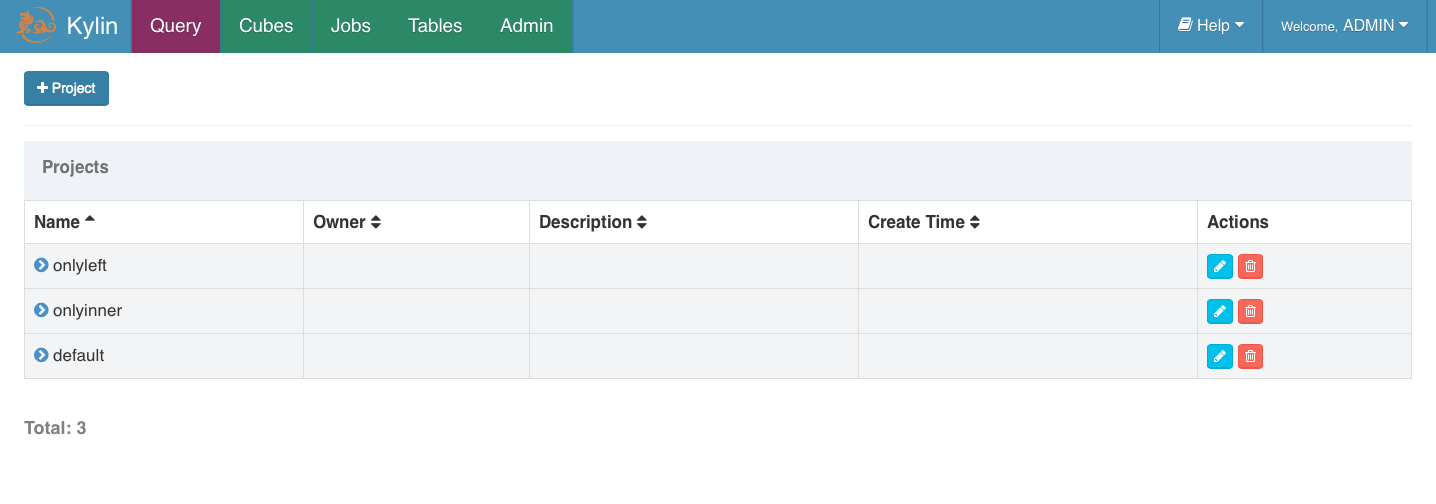Sort projects by Name column
The width and height of the screenshot is (1436, 504).
pos(64,222)
